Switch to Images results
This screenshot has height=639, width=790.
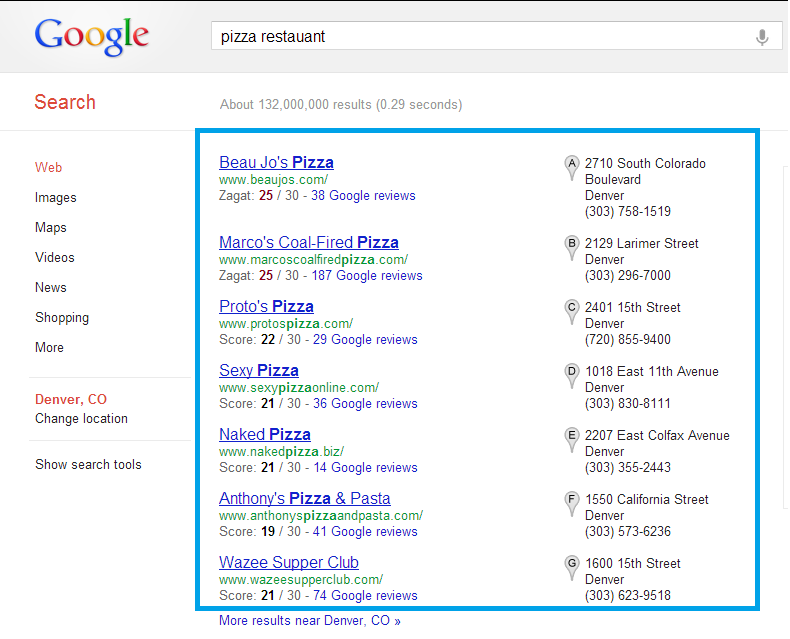pyautogui.click(x=55, y=198)
